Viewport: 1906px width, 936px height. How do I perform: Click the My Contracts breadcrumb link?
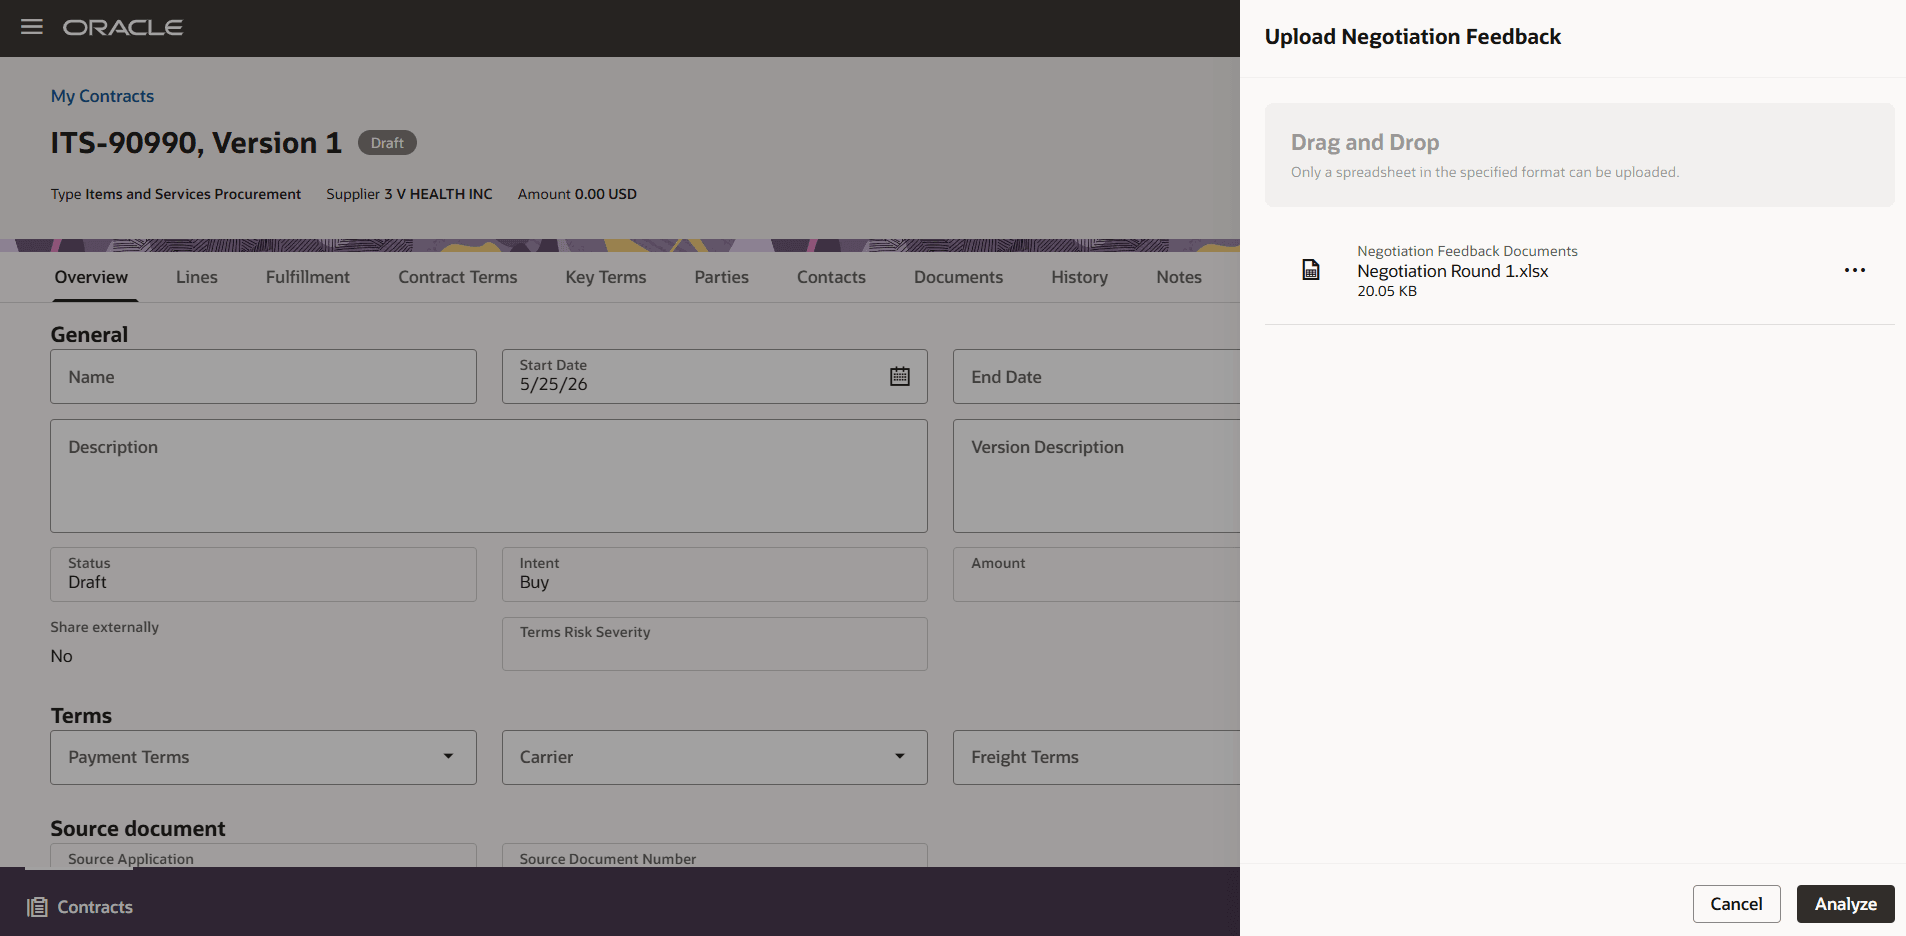pos(102,96)
